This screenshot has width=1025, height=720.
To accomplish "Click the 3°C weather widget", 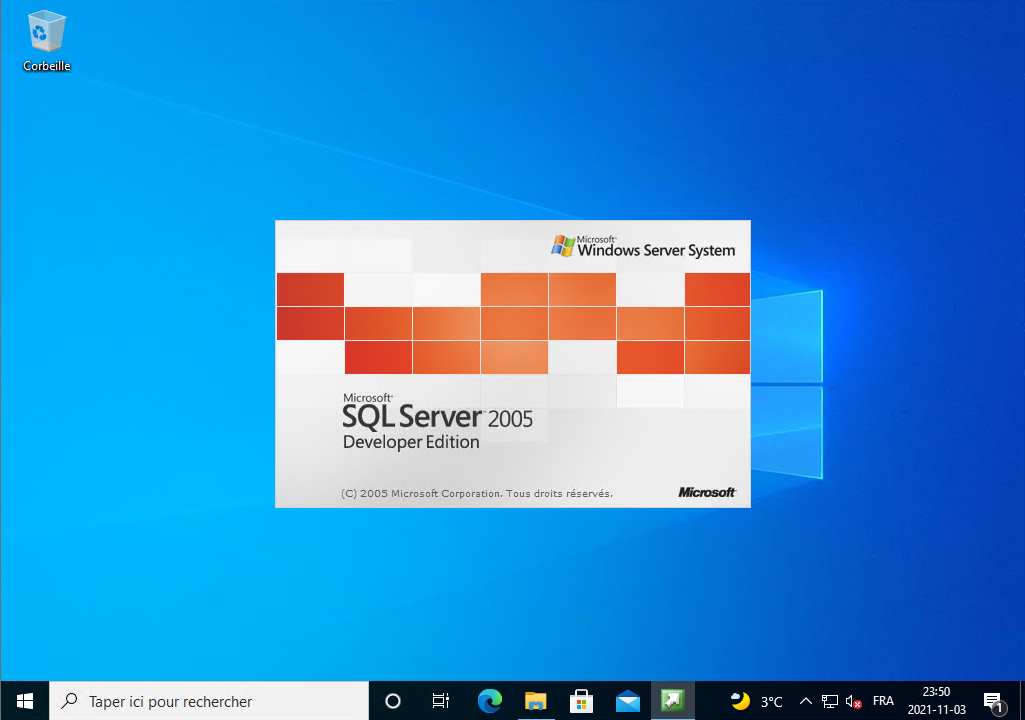I will (757, 701).
